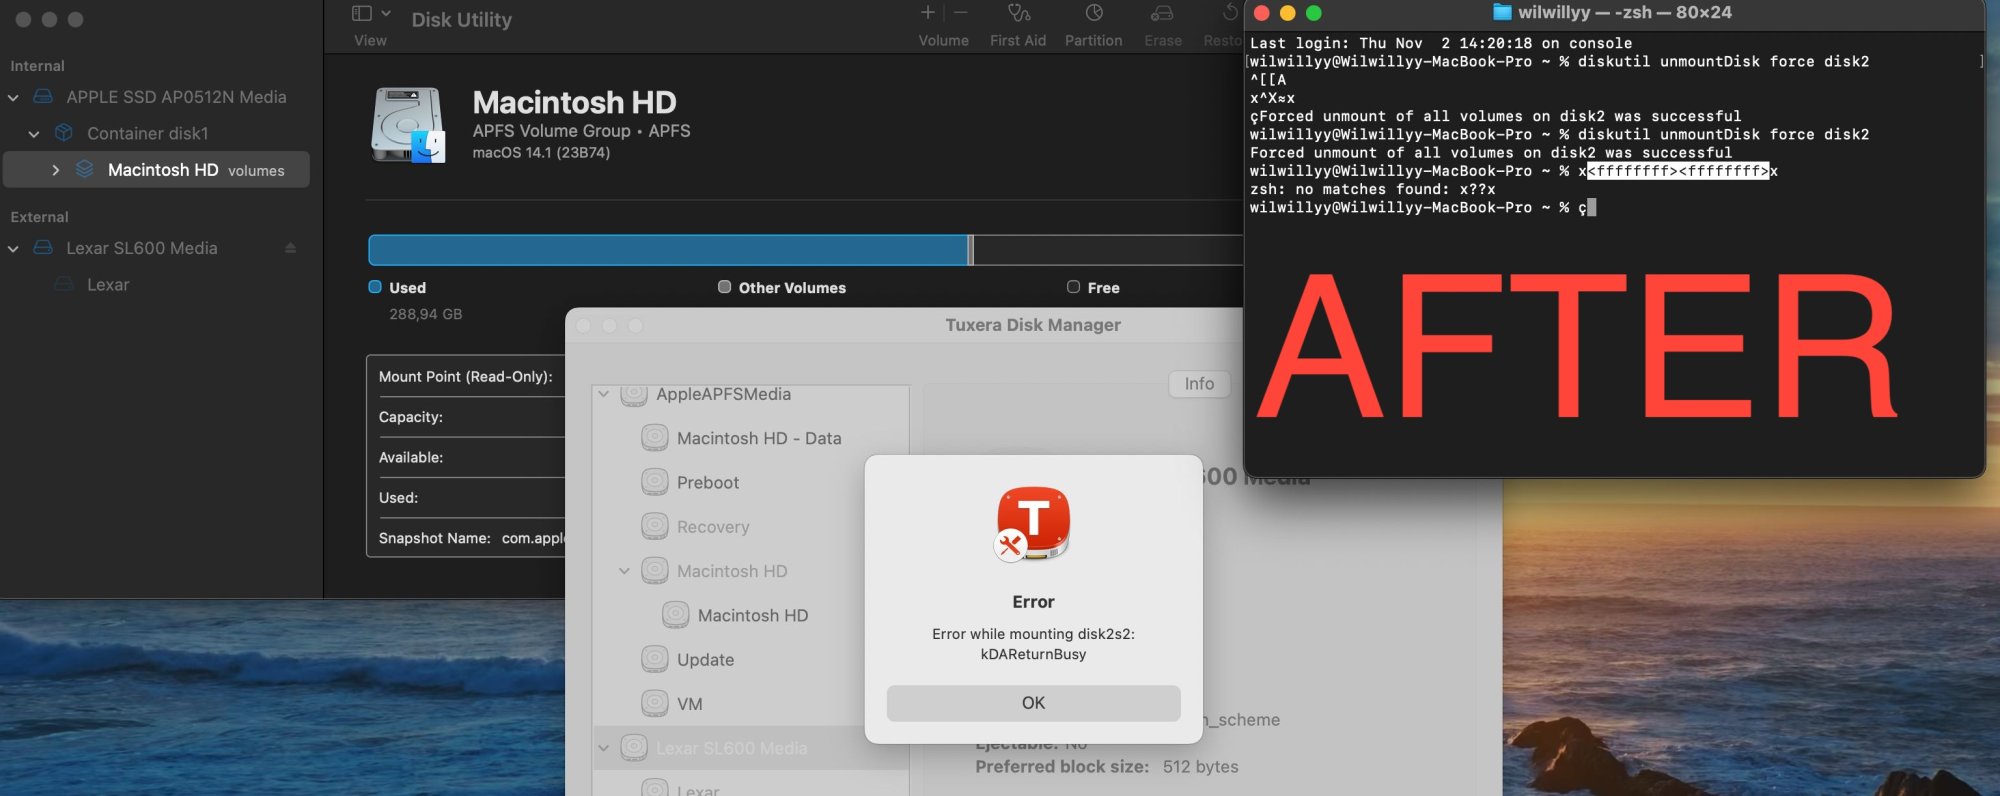The width and height of the screenshot is (2000, 796).
Task: Click Mount Point (Read-Only) row
Action: (466, 377)
